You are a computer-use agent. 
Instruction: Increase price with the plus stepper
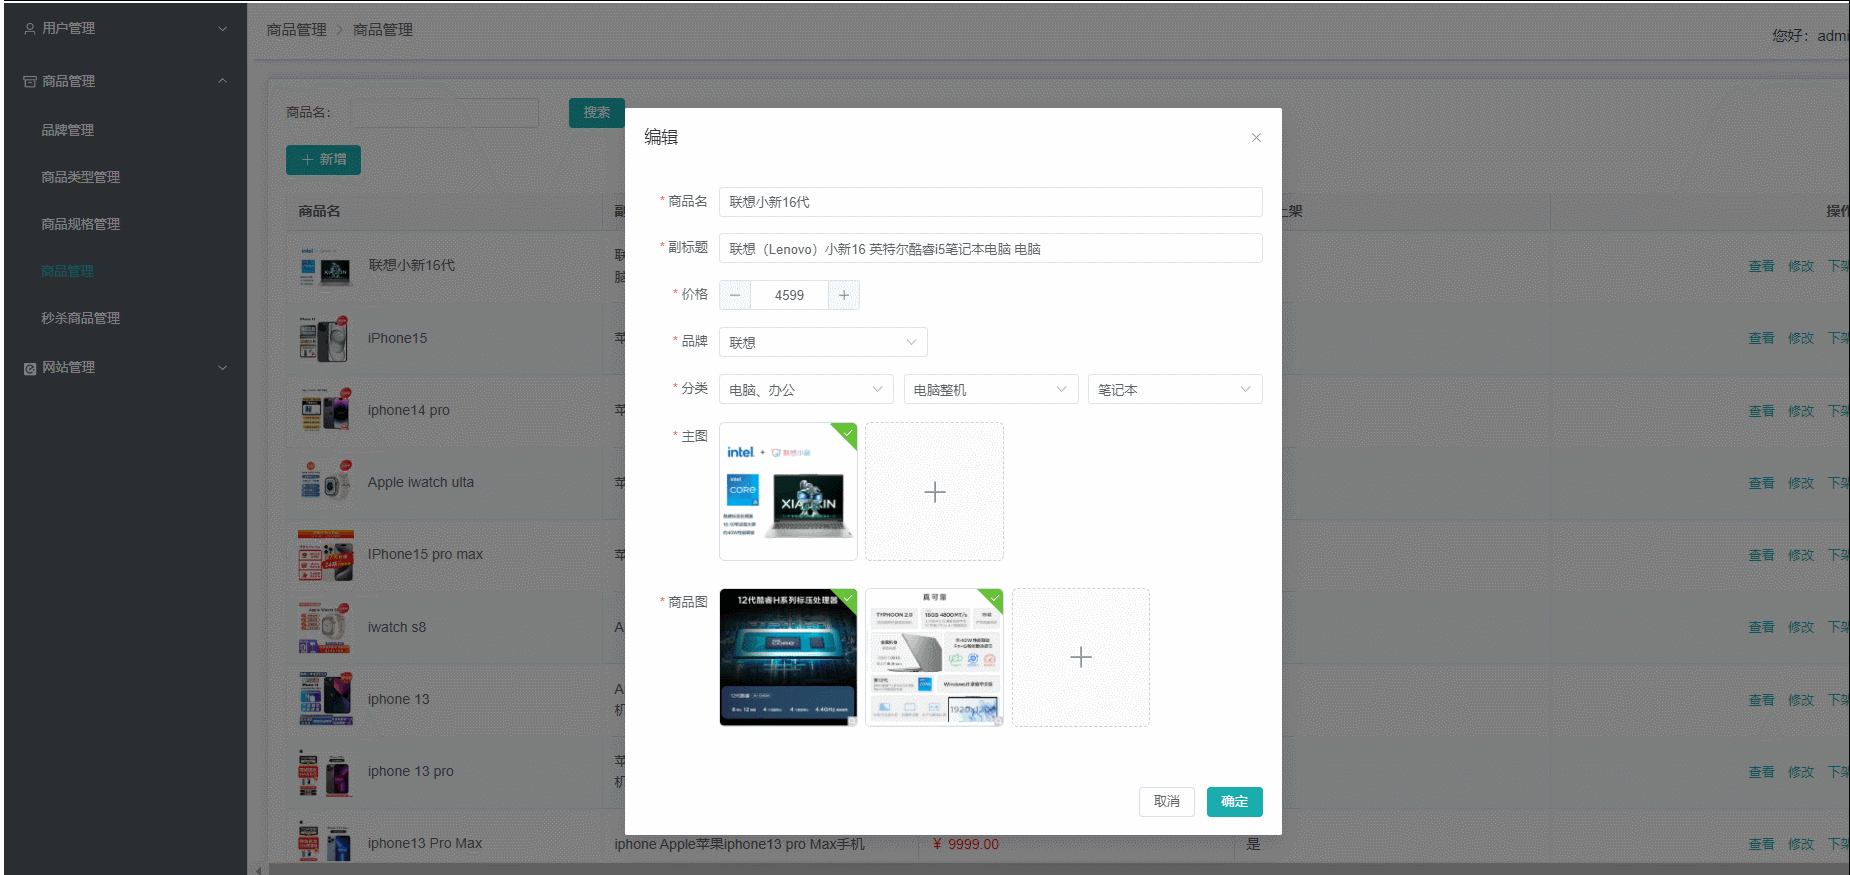coord(844,295)
